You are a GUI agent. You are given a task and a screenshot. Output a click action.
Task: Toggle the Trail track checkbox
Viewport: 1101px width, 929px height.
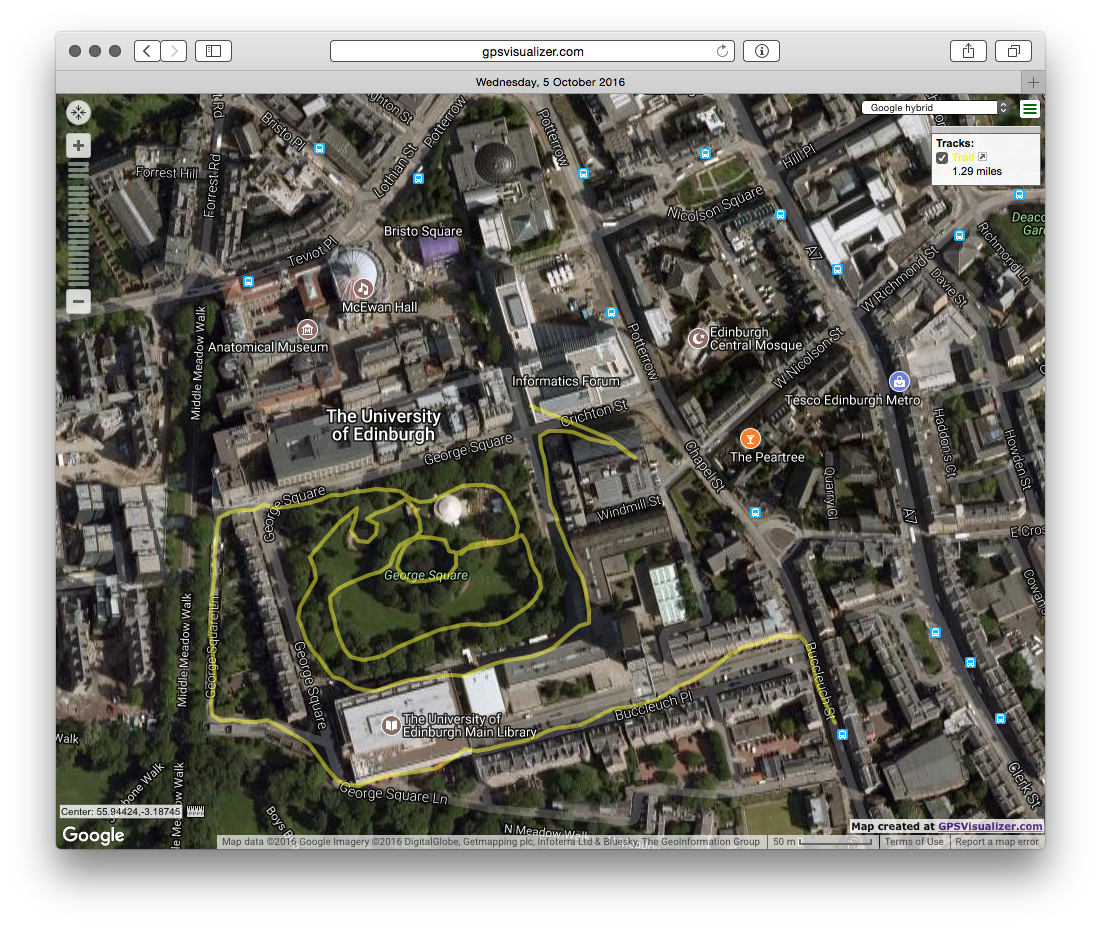click(942, 157)
